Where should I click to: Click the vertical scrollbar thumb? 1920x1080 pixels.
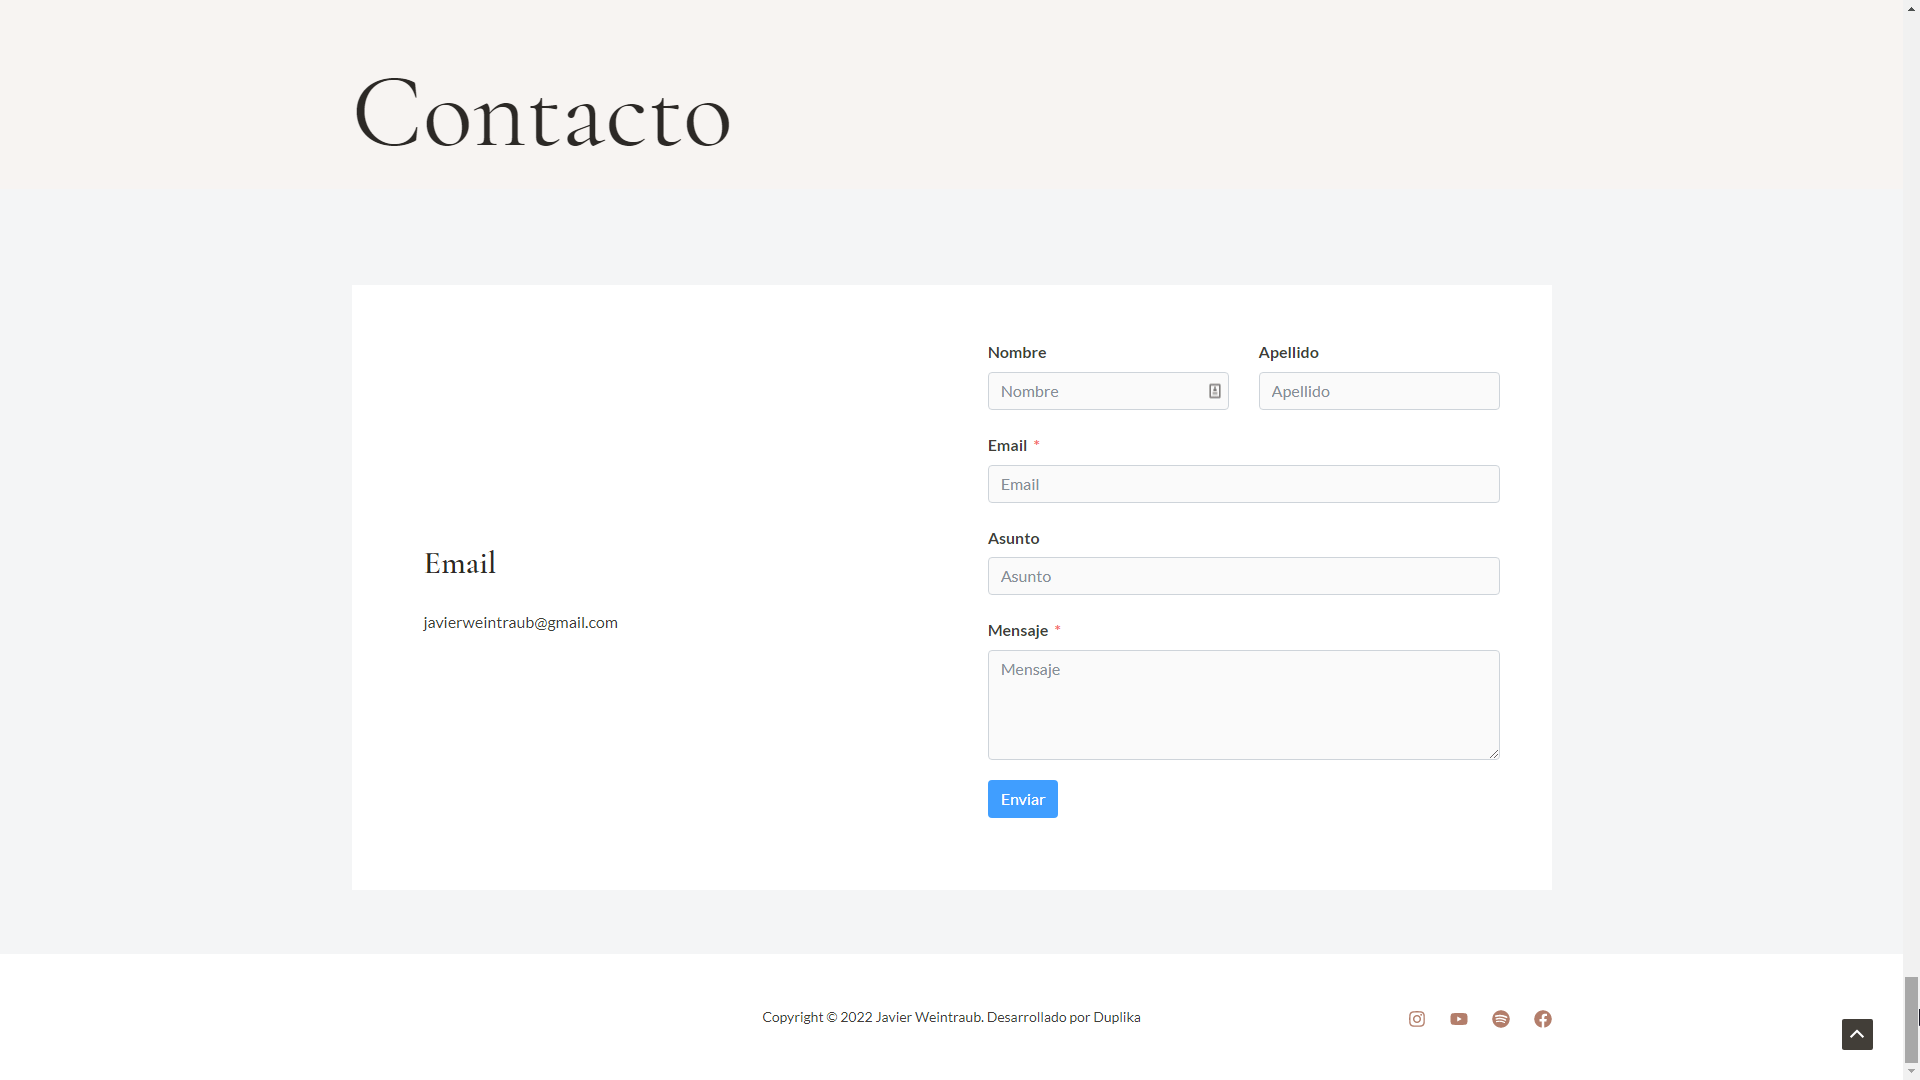click(1911, 1019)
